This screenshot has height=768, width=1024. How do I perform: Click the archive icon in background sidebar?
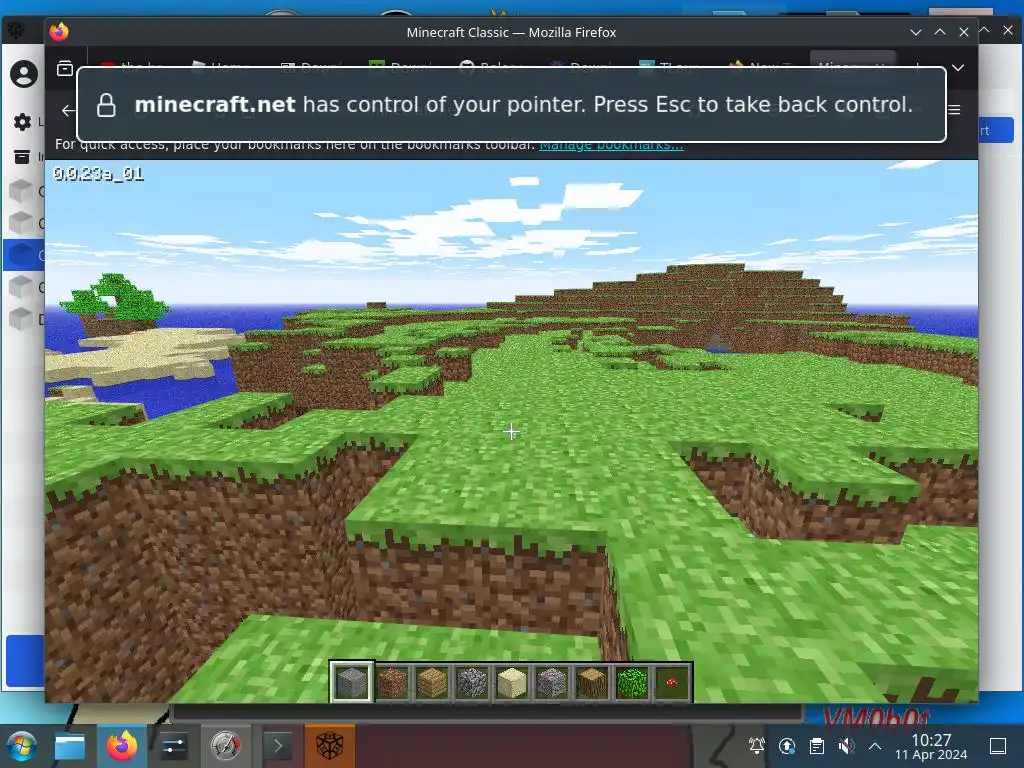click(x=22, y=156)
